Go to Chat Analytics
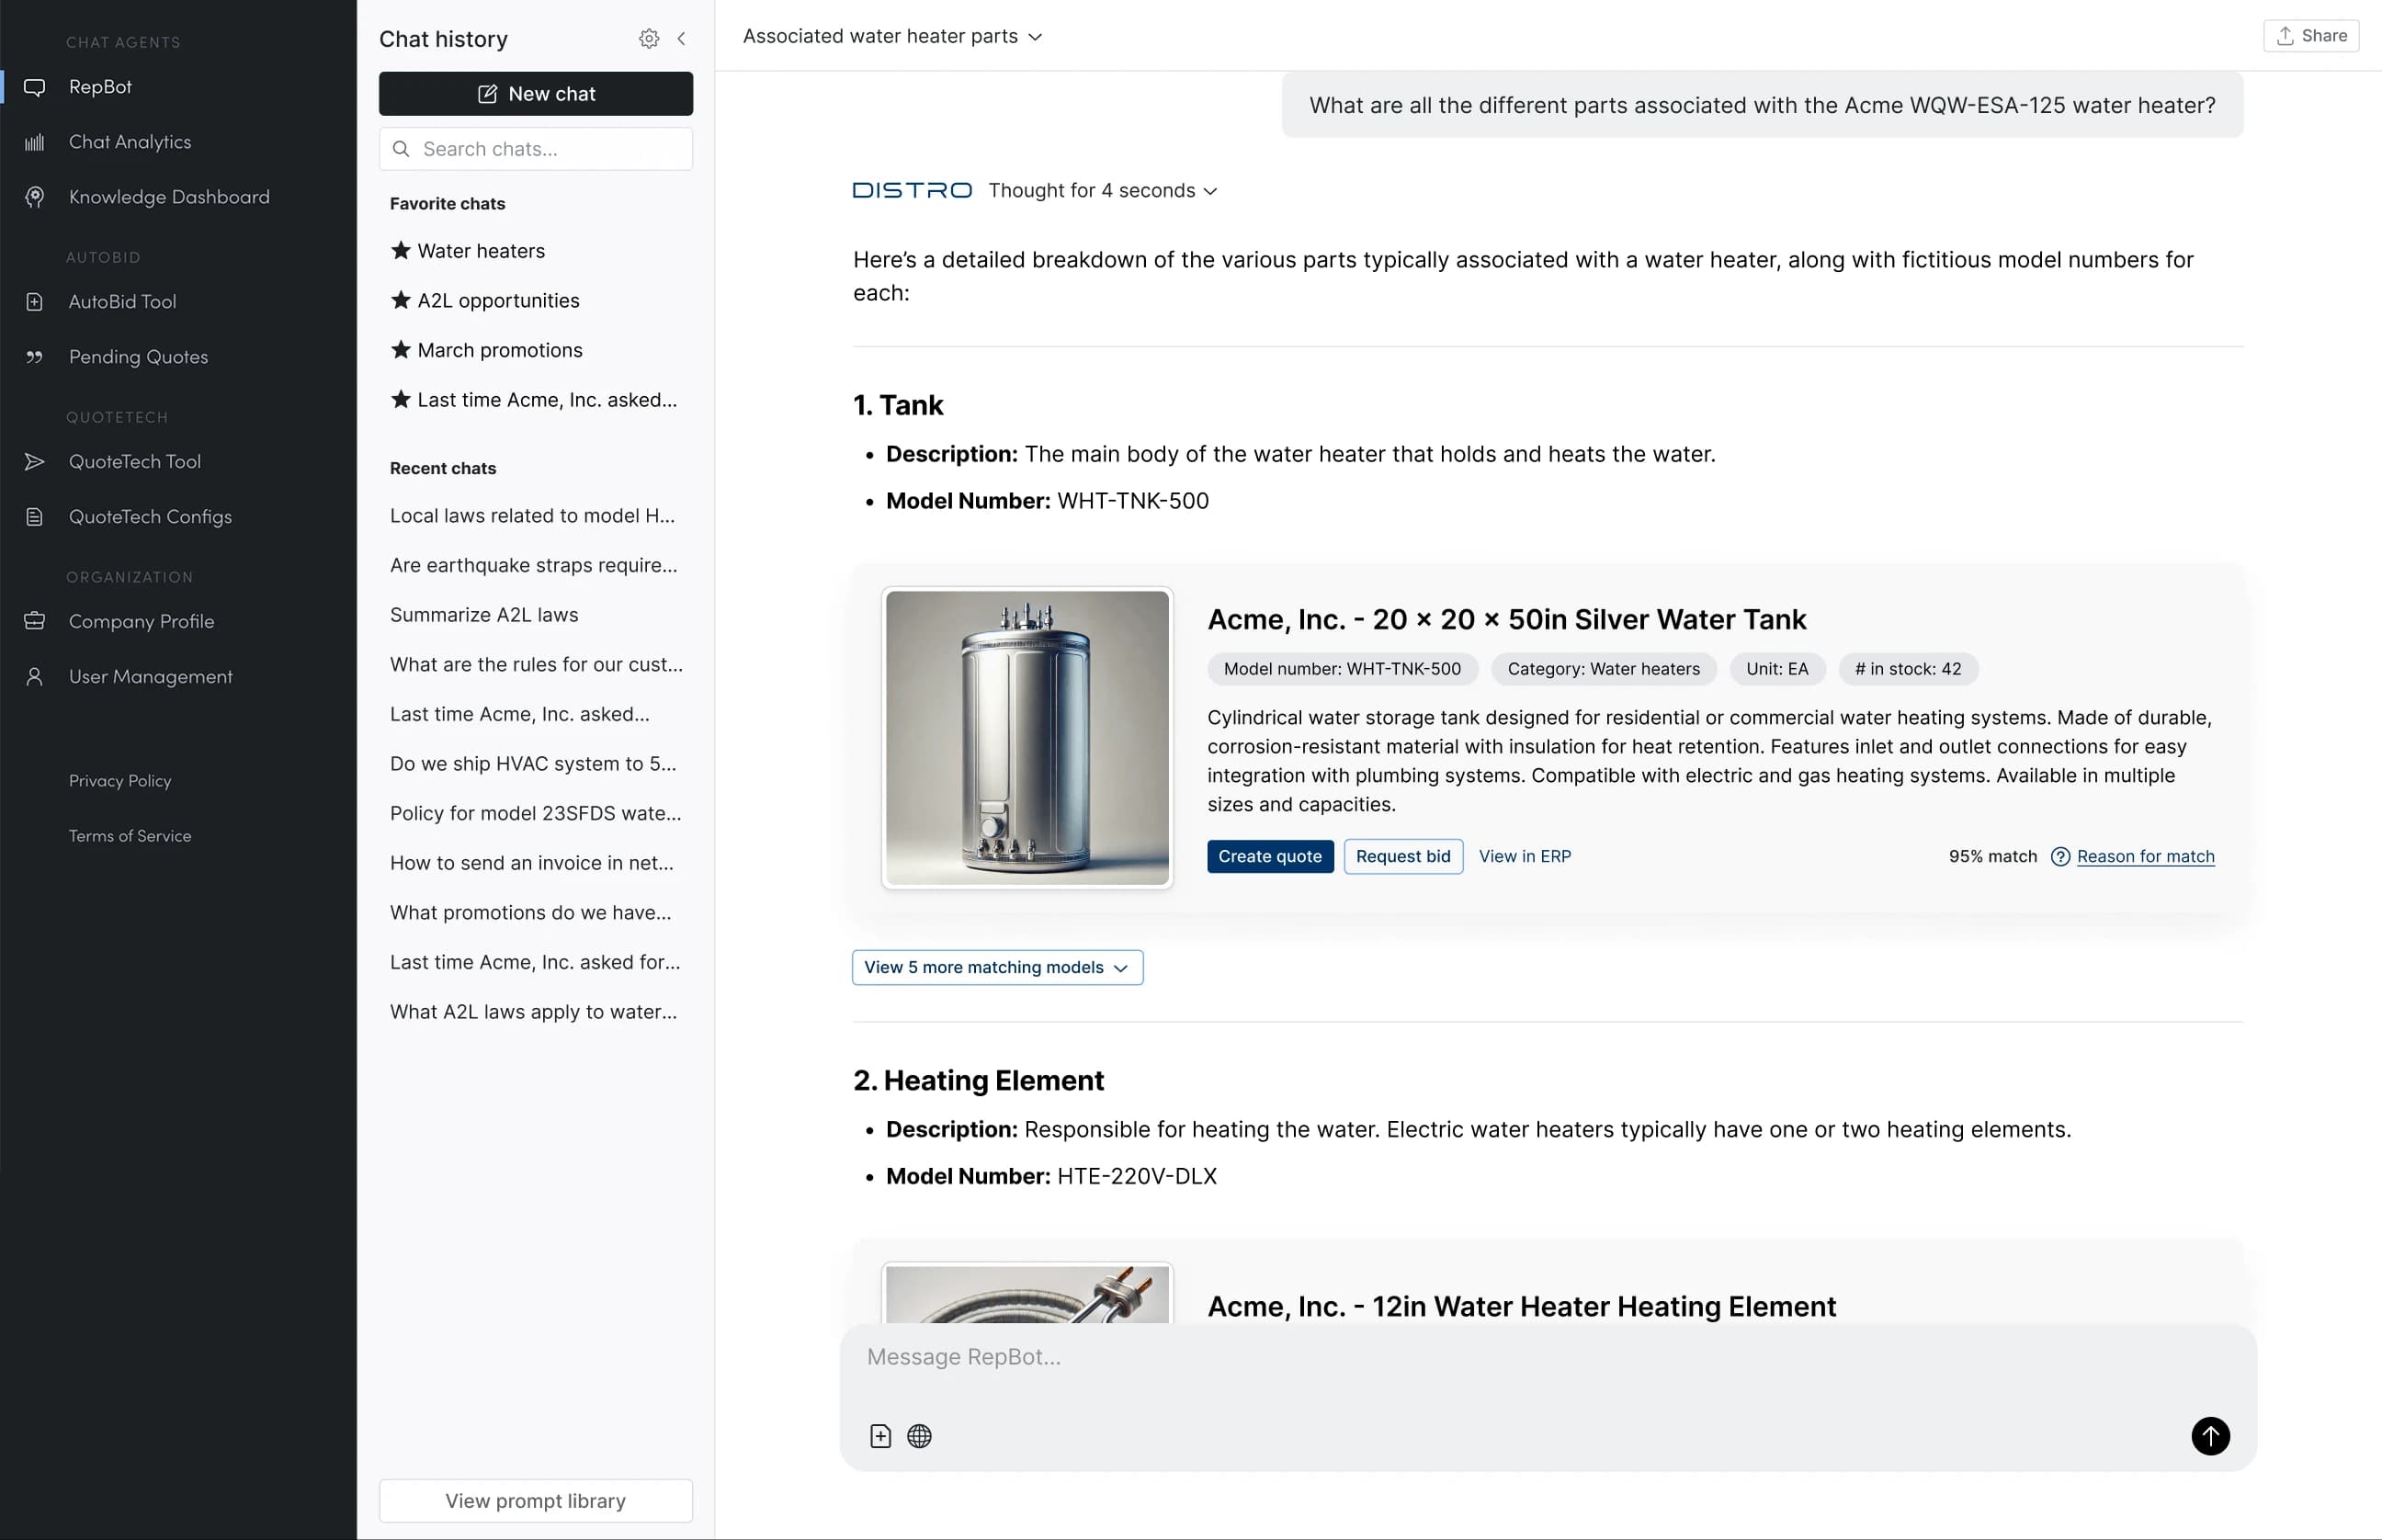This screenshot has height=1540, width=2382. [x=129, y=141]
